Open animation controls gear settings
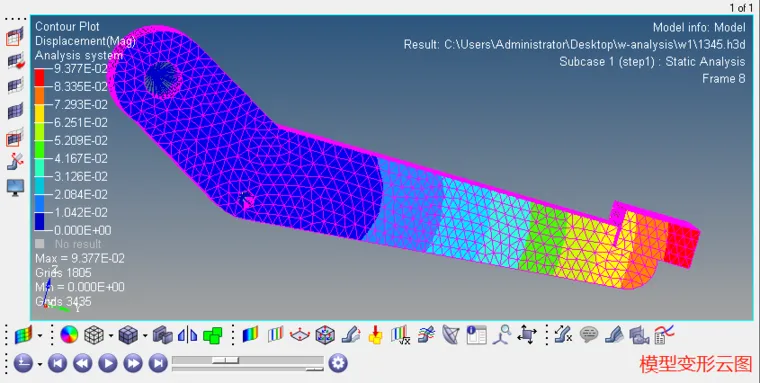Screen dimensions: 760x383 click(338, 363)
